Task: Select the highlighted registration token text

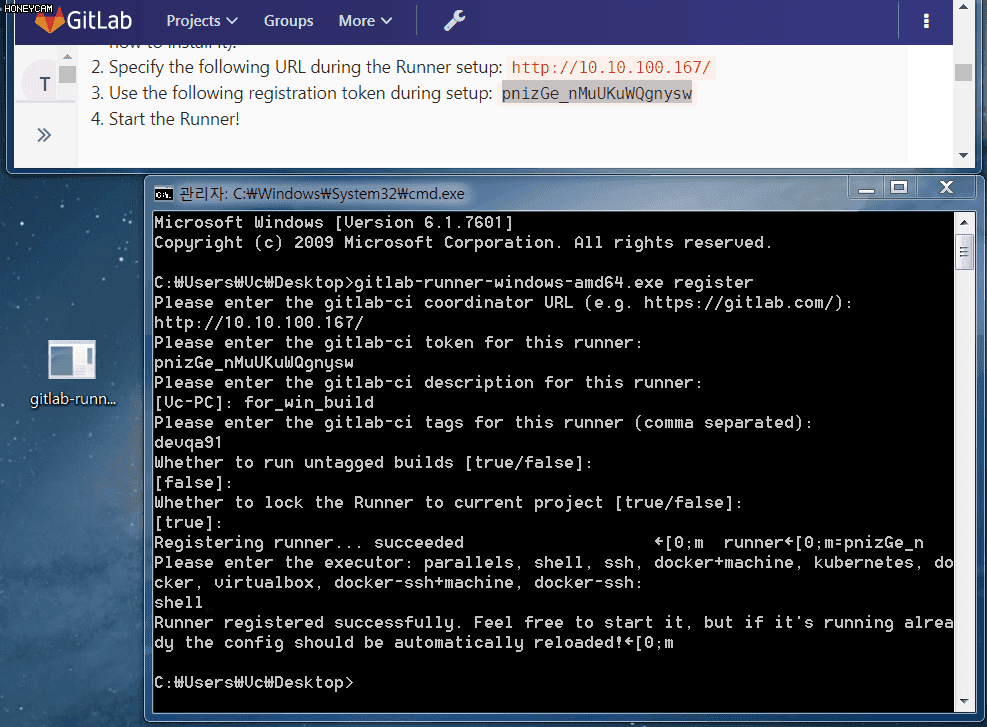Action: coord(596,93)
